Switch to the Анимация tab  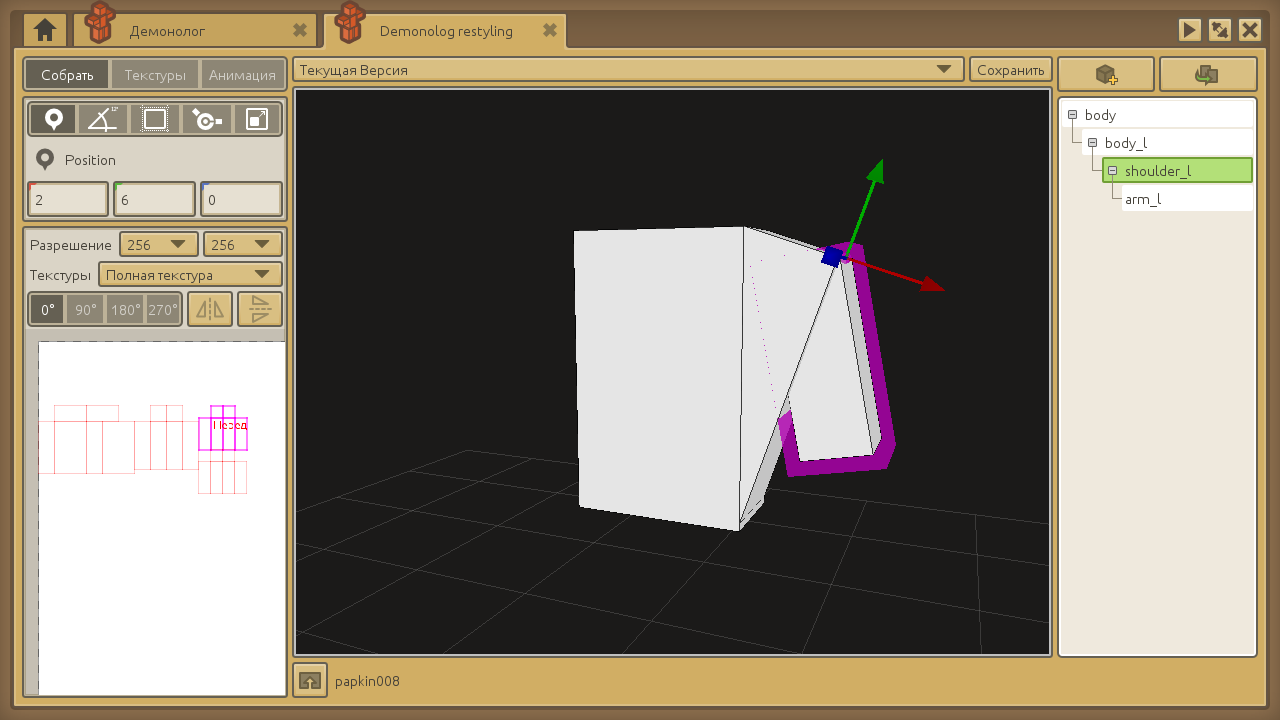pos(242,75)
